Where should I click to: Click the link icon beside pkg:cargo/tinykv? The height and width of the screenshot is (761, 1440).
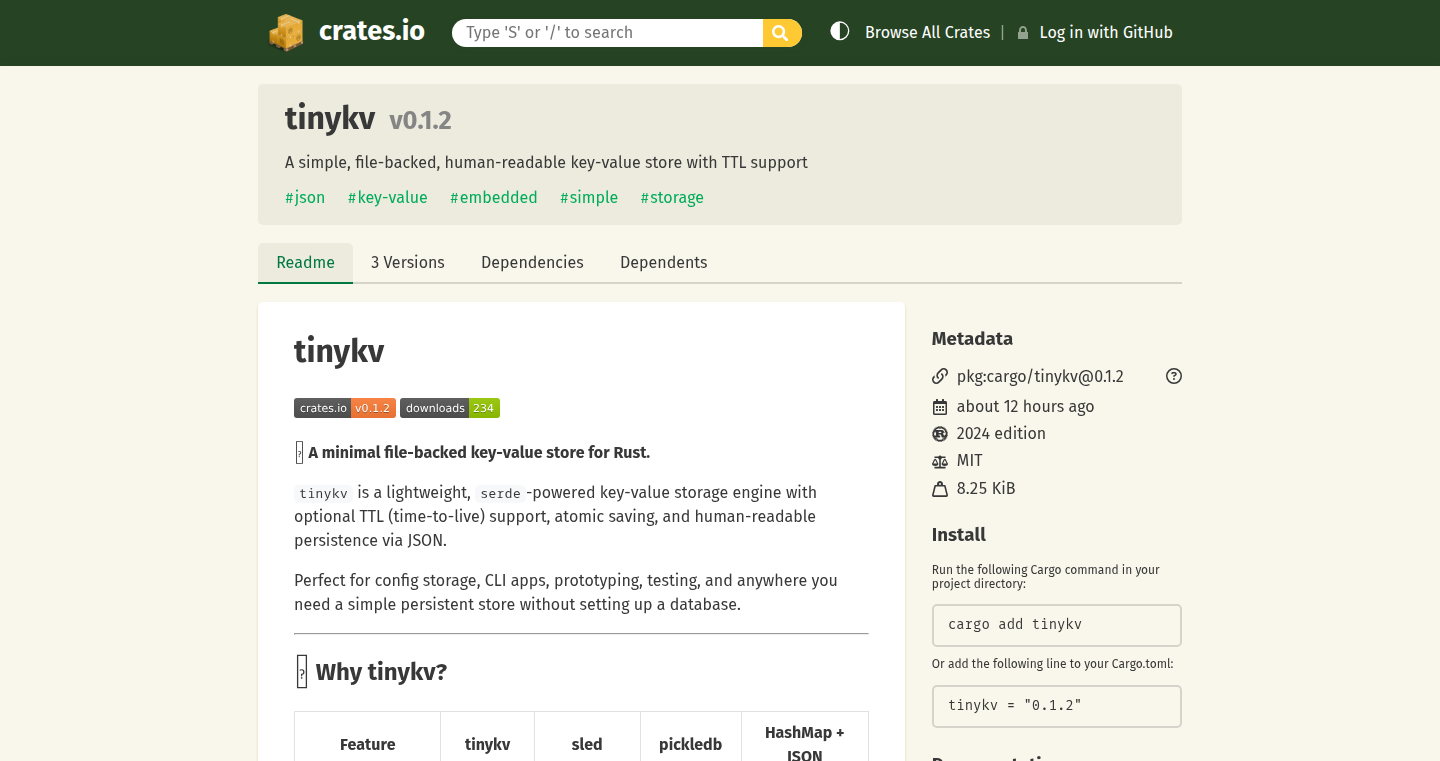coord(940,377)
